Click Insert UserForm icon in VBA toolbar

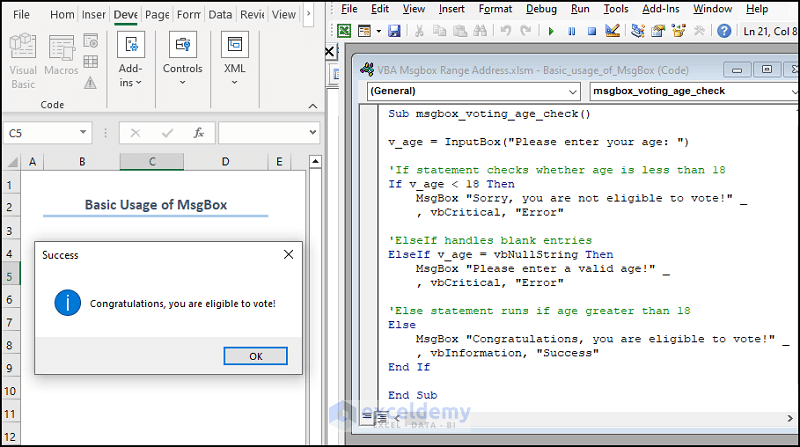click(364, 31)
